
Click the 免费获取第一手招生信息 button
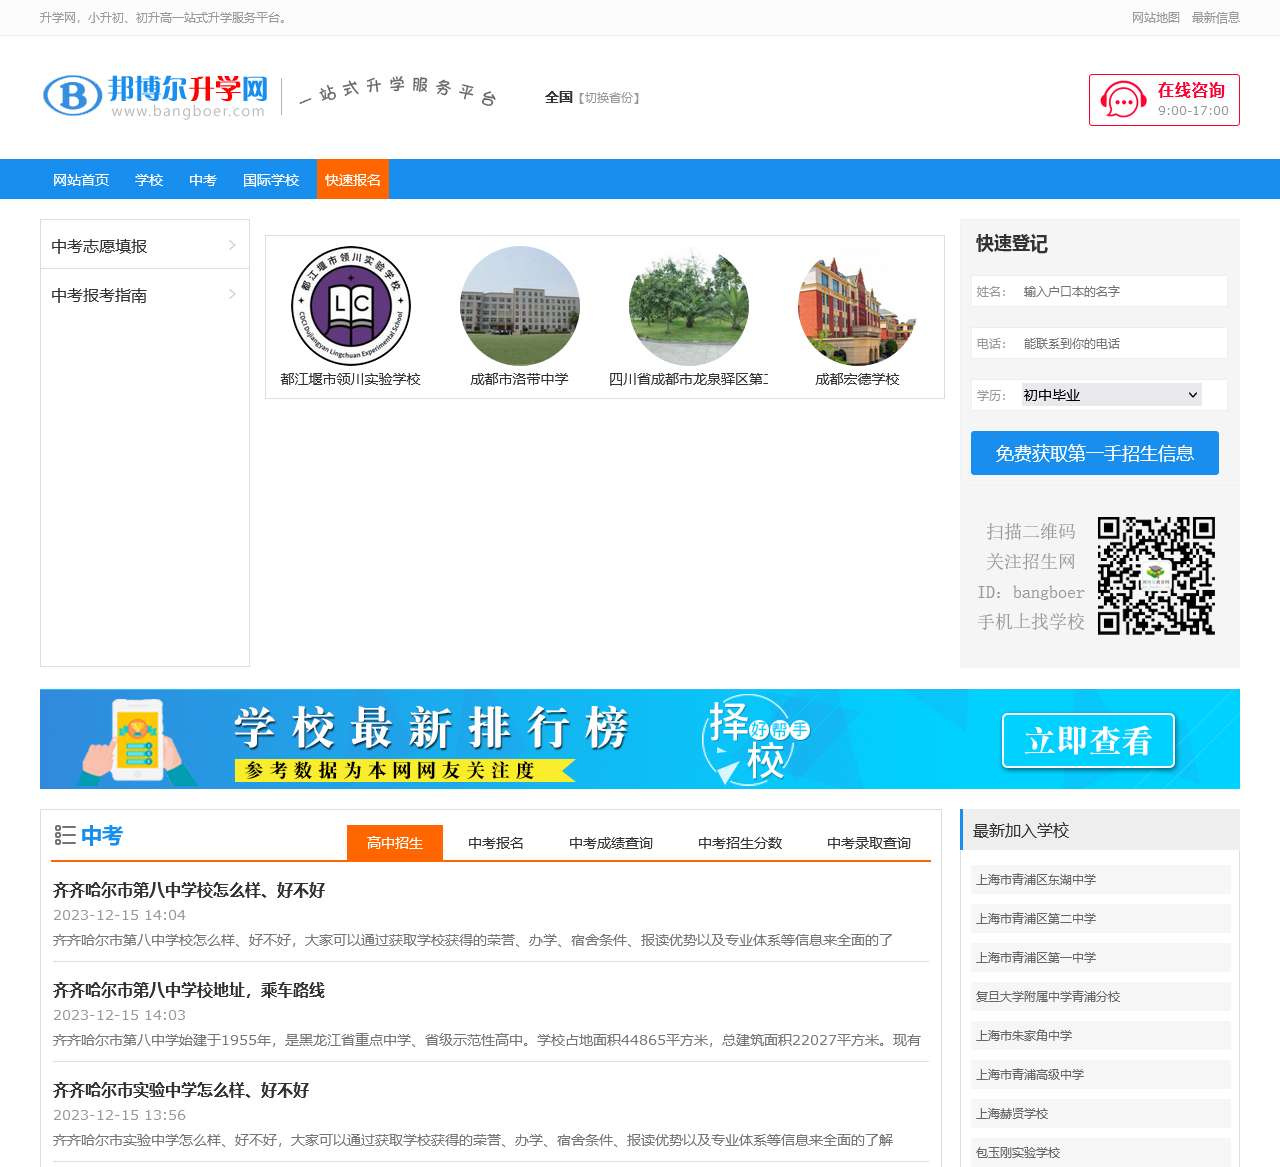pos(1093,452)
